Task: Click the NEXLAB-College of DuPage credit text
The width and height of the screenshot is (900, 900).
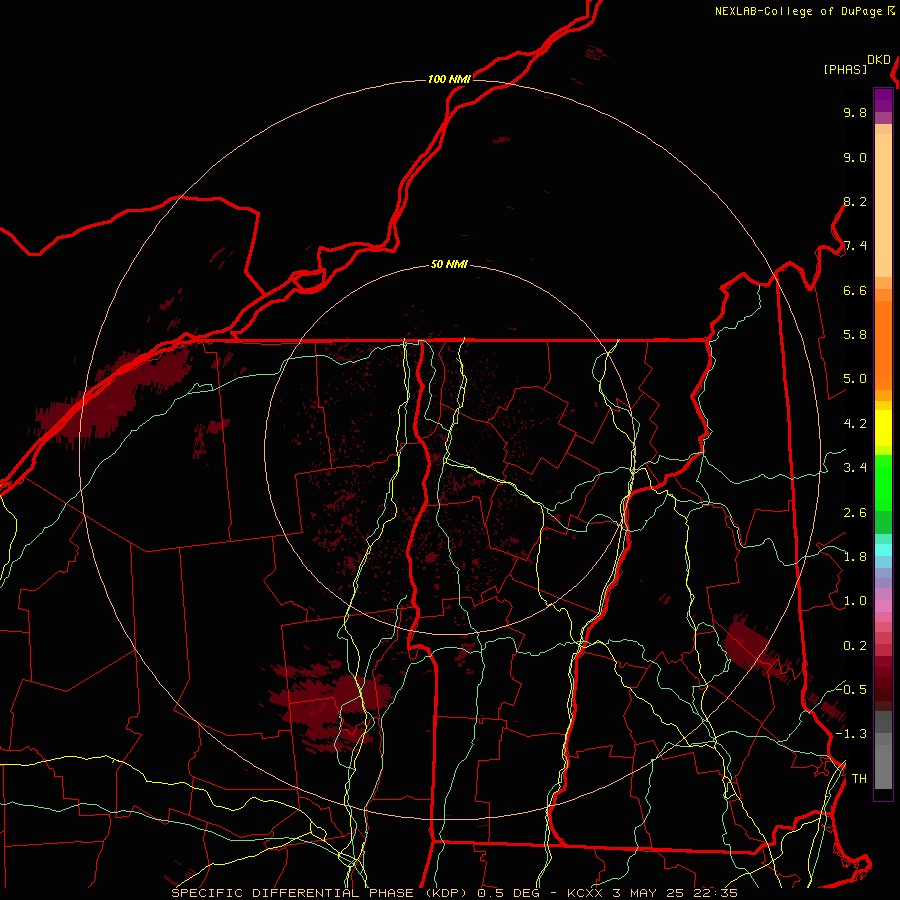Action: click(799, 11)
